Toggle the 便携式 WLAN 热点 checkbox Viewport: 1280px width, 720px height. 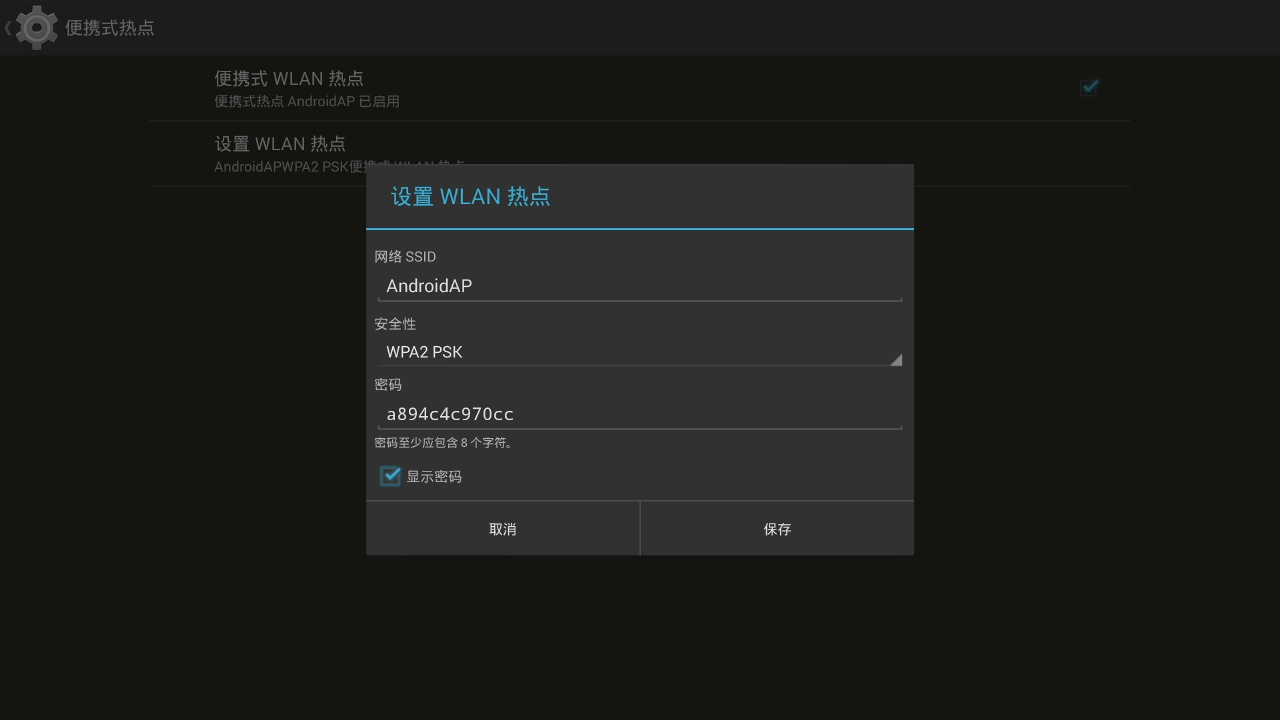pyautogui.click(x=1089, y=88)
